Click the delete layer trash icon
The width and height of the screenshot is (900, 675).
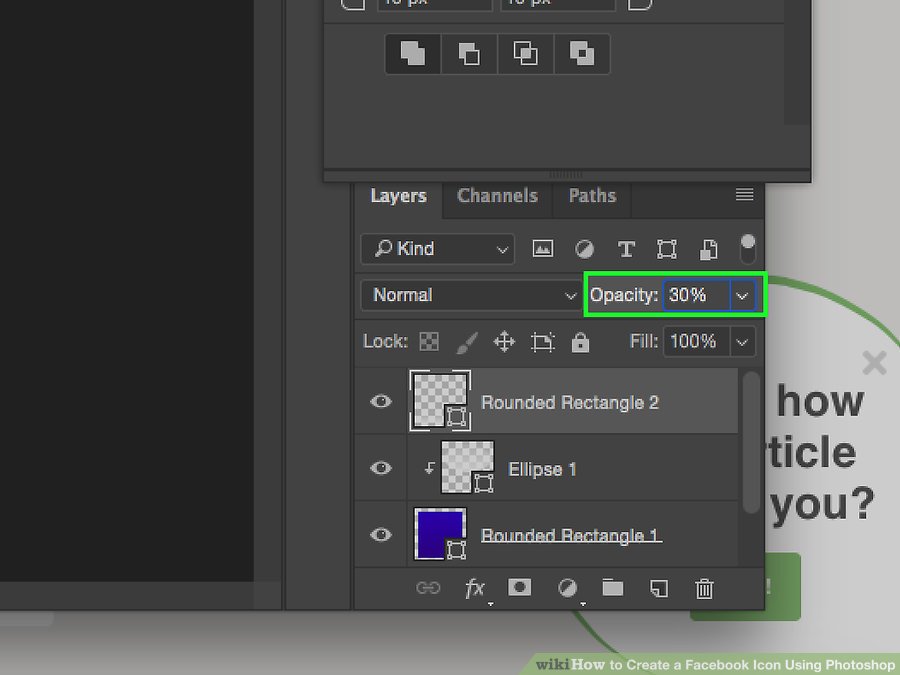(704, 589)
